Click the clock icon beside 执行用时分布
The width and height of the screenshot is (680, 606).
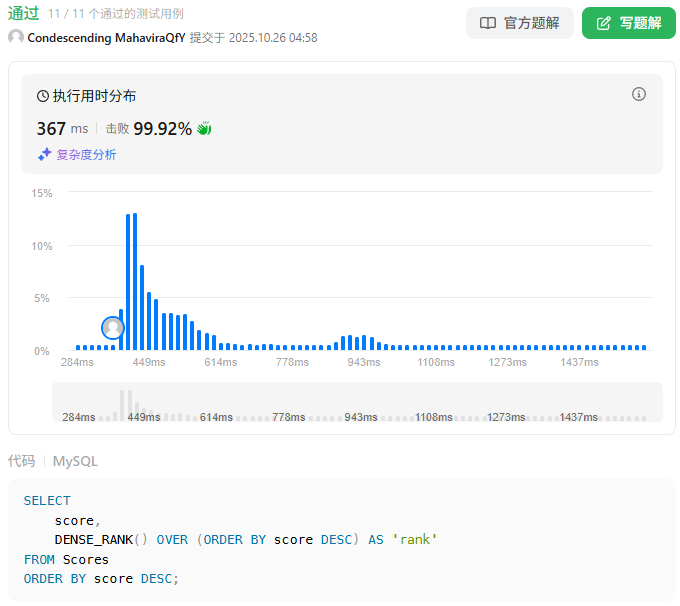point(43,96)
